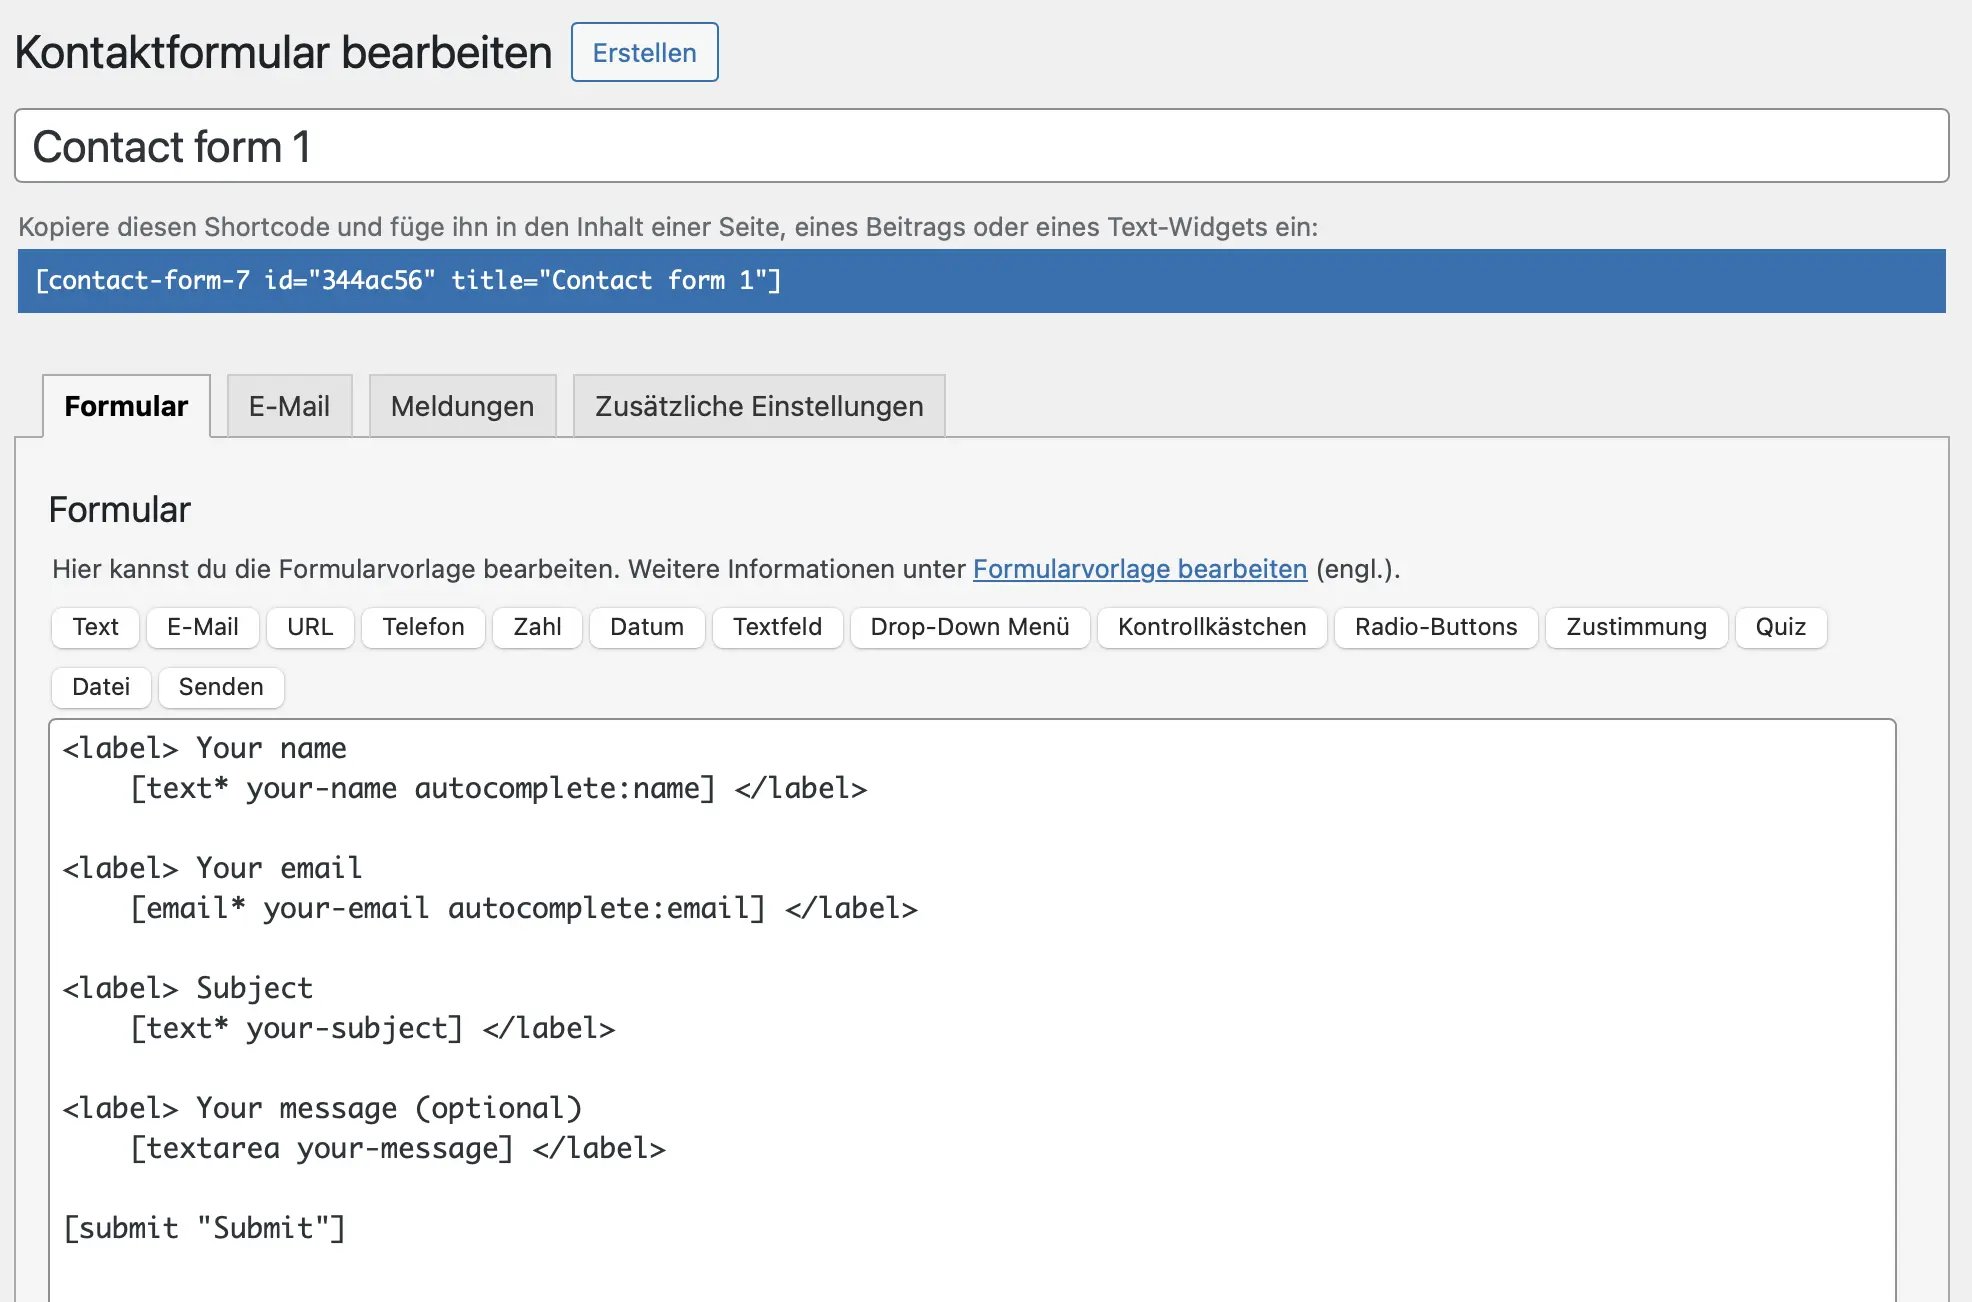Viewport: 1972px width, 1302px height.
Task: Add a URL field tag
Action: (x=310, y=627)
